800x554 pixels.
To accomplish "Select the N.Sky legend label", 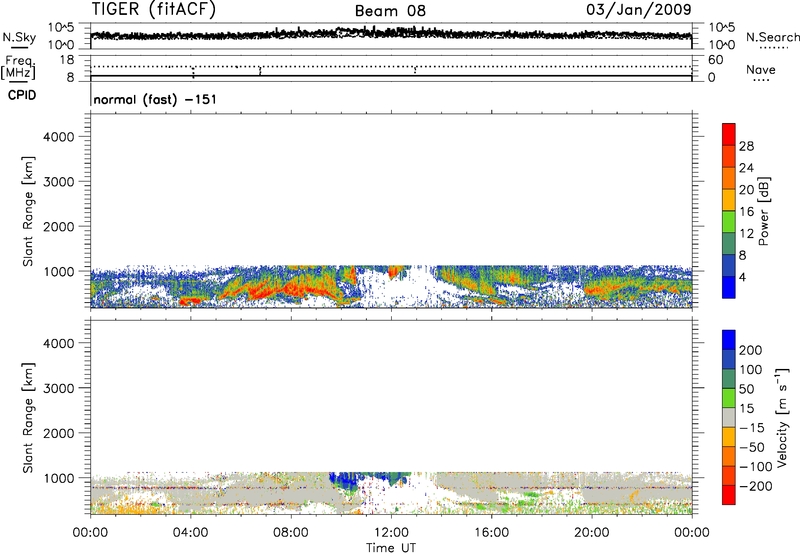I will click(x=19, y=37).
